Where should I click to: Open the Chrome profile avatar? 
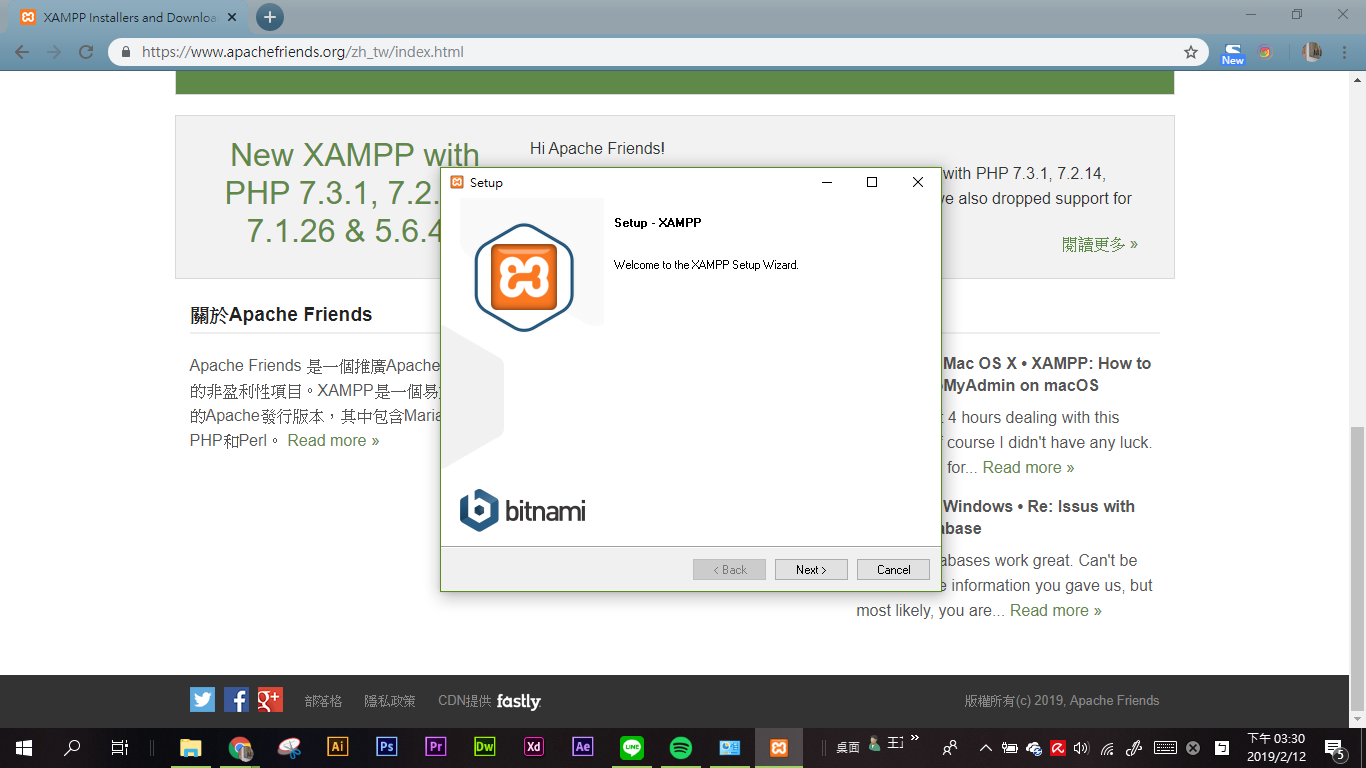(1312, 52)
